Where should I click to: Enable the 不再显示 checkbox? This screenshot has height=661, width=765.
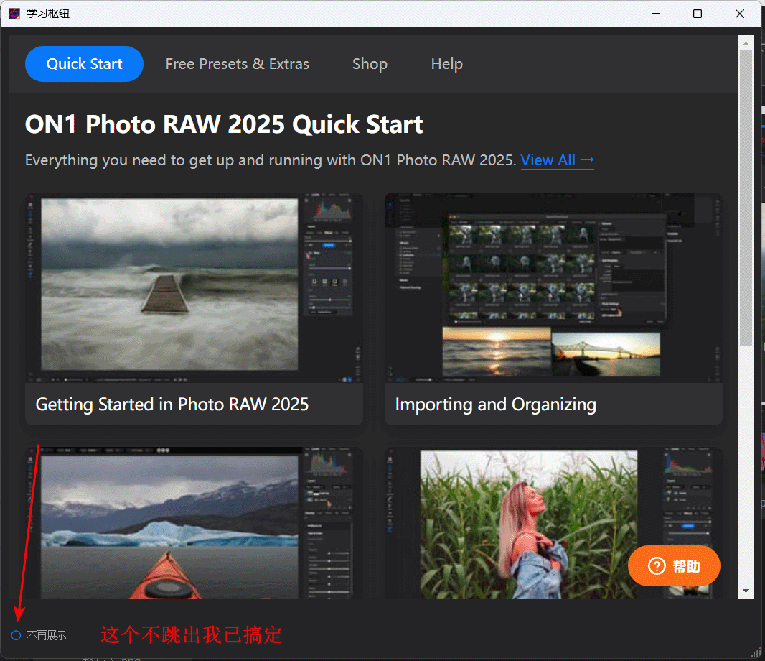coord(16,635)
